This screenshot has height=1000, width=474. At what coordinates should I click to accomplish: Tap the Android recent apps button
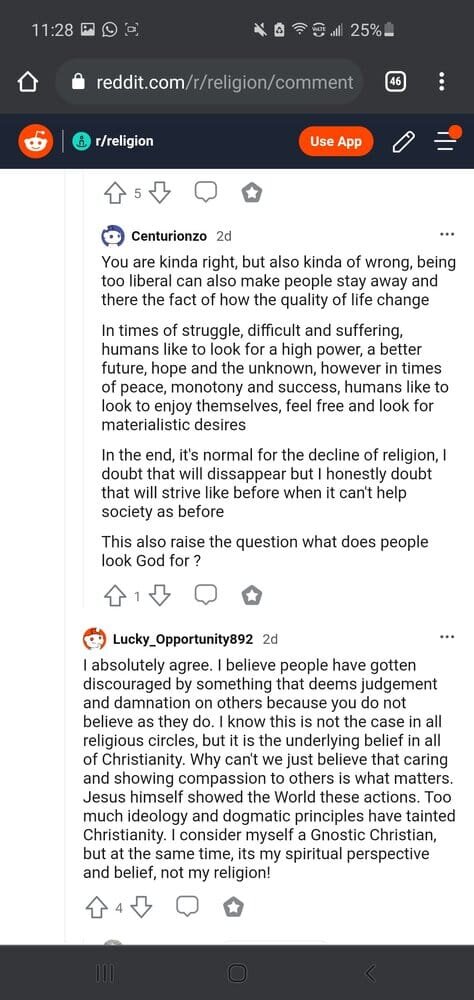103,973
